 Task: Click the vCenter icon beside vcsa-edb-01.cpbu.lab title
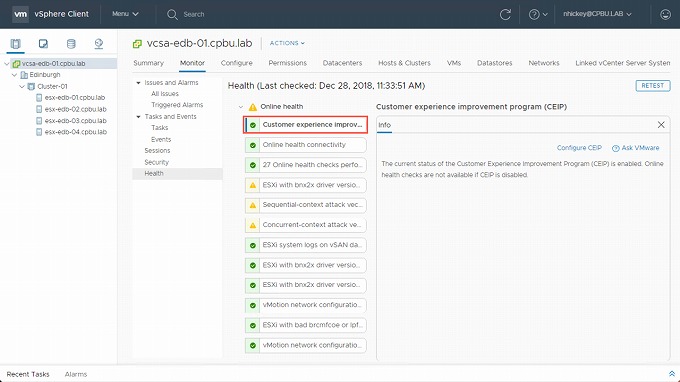pos(137,43)
